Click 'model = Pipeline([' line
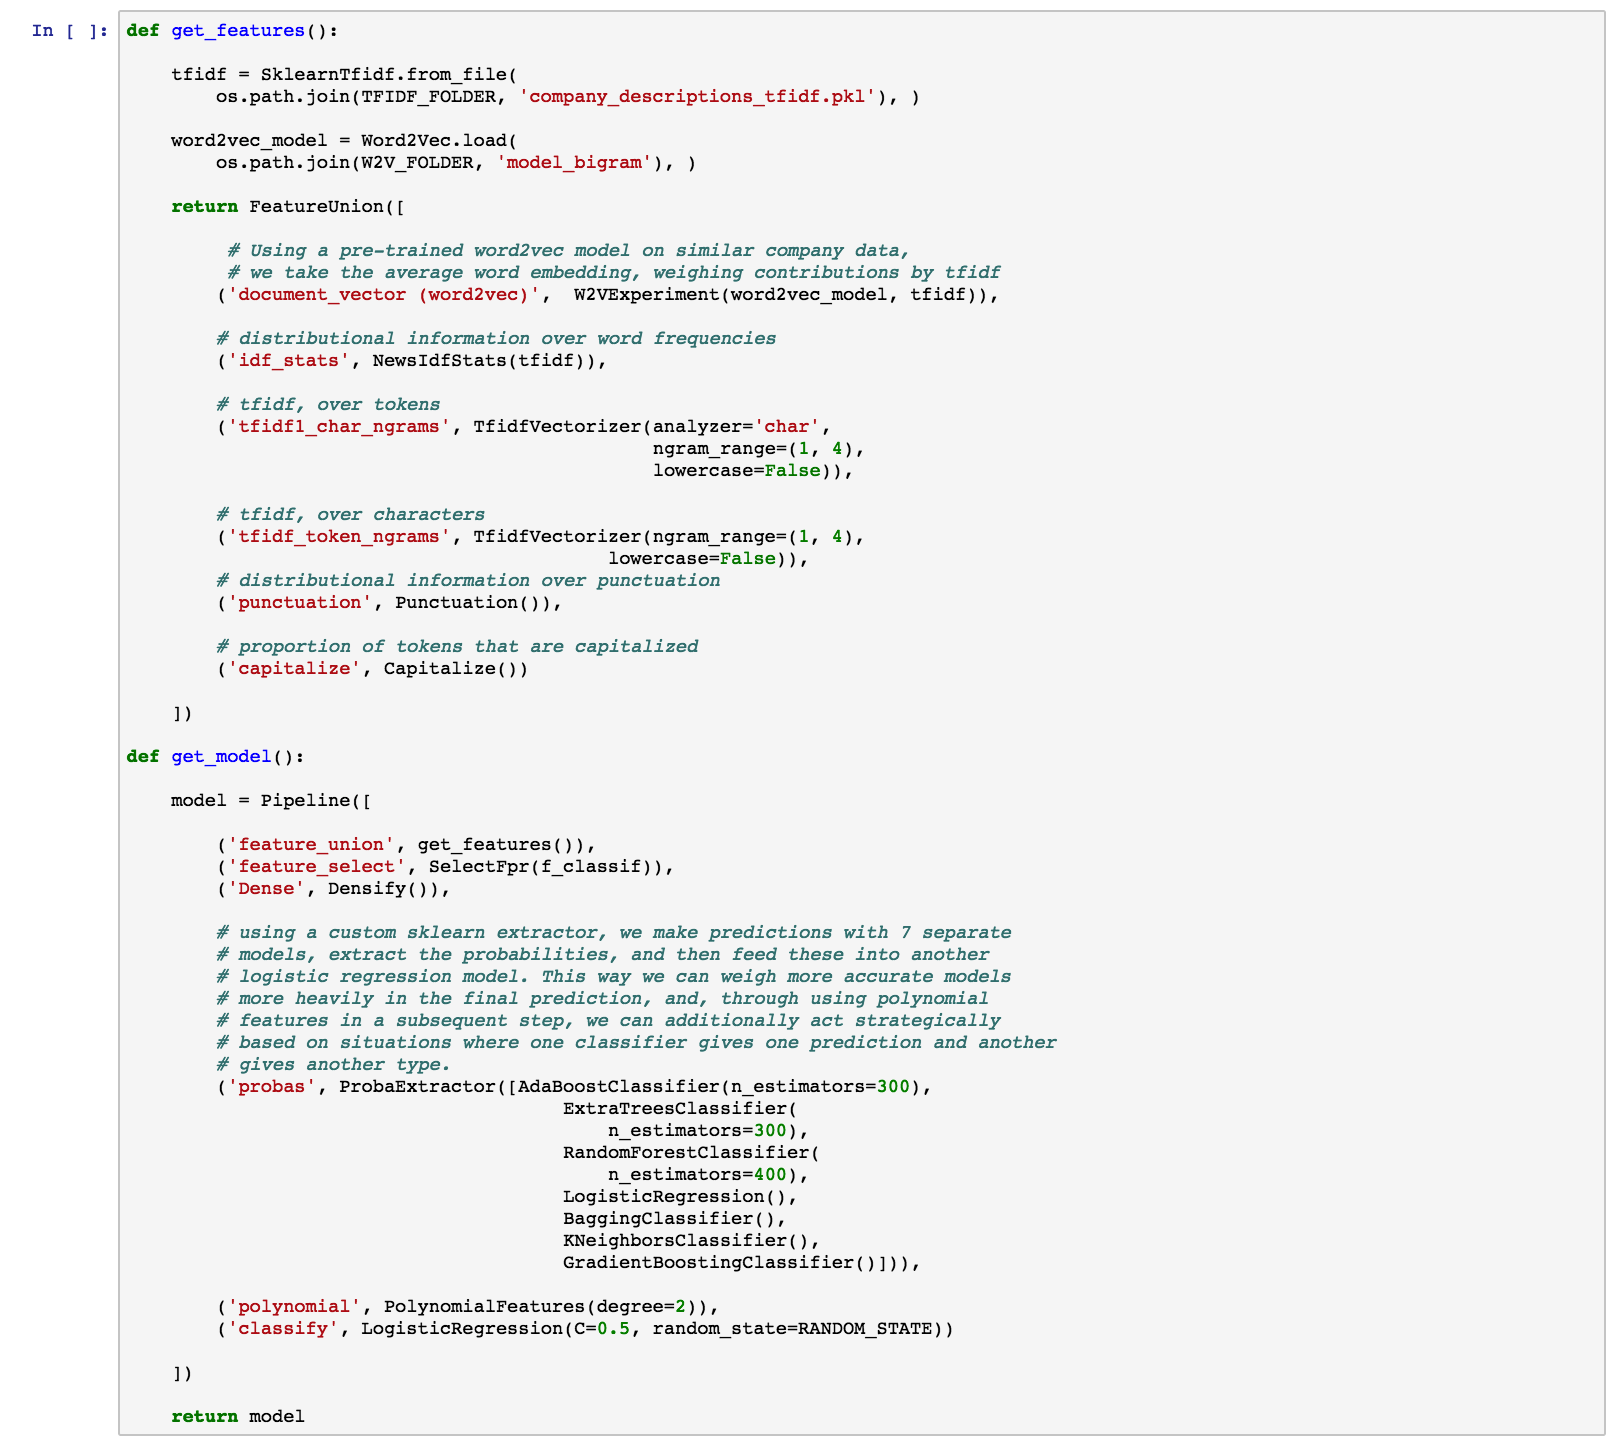 click(x=271, y=800)
